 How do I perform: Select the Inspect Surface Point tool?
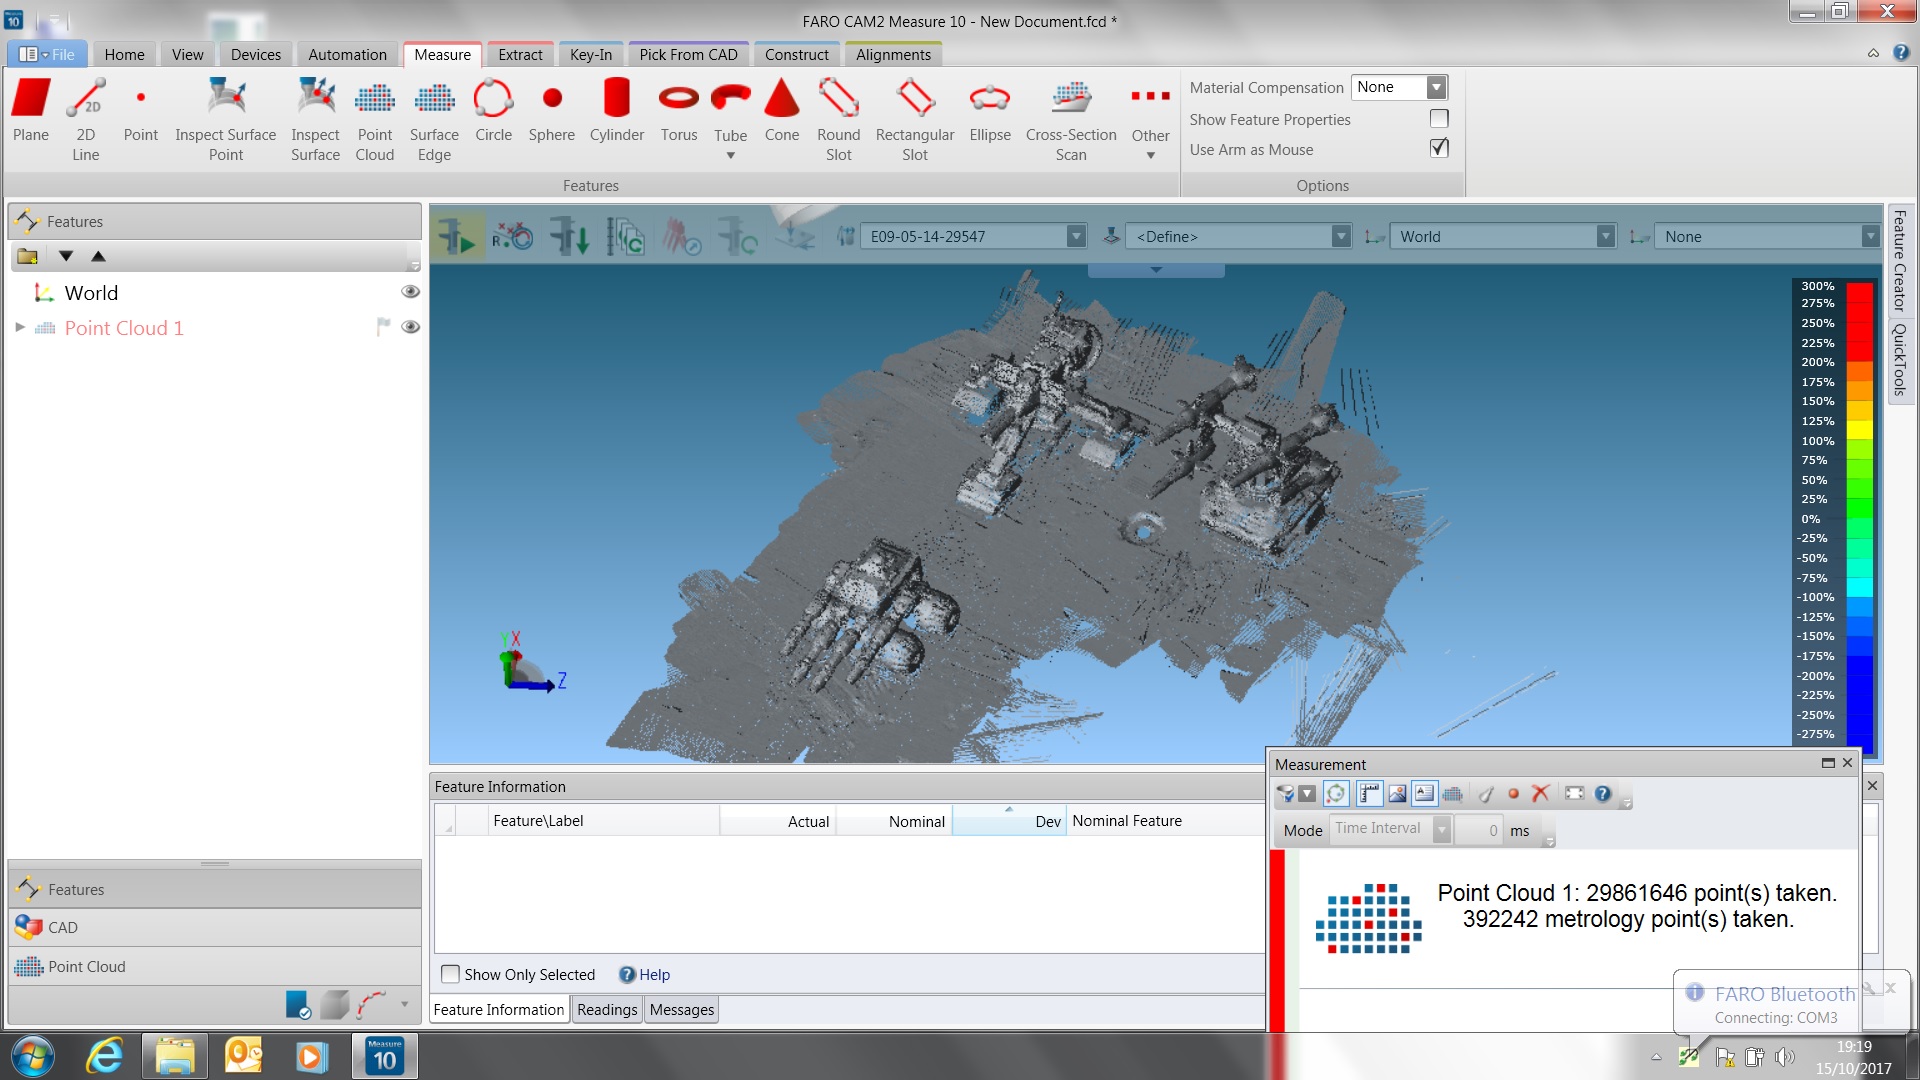click(x=226, y=119)
